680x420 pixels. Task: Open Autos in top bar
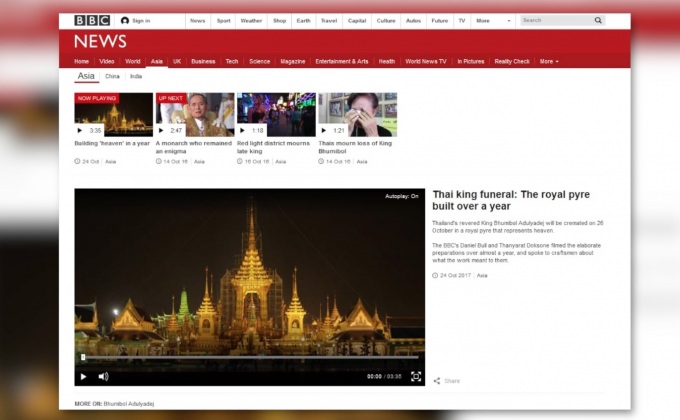[413, 20]
